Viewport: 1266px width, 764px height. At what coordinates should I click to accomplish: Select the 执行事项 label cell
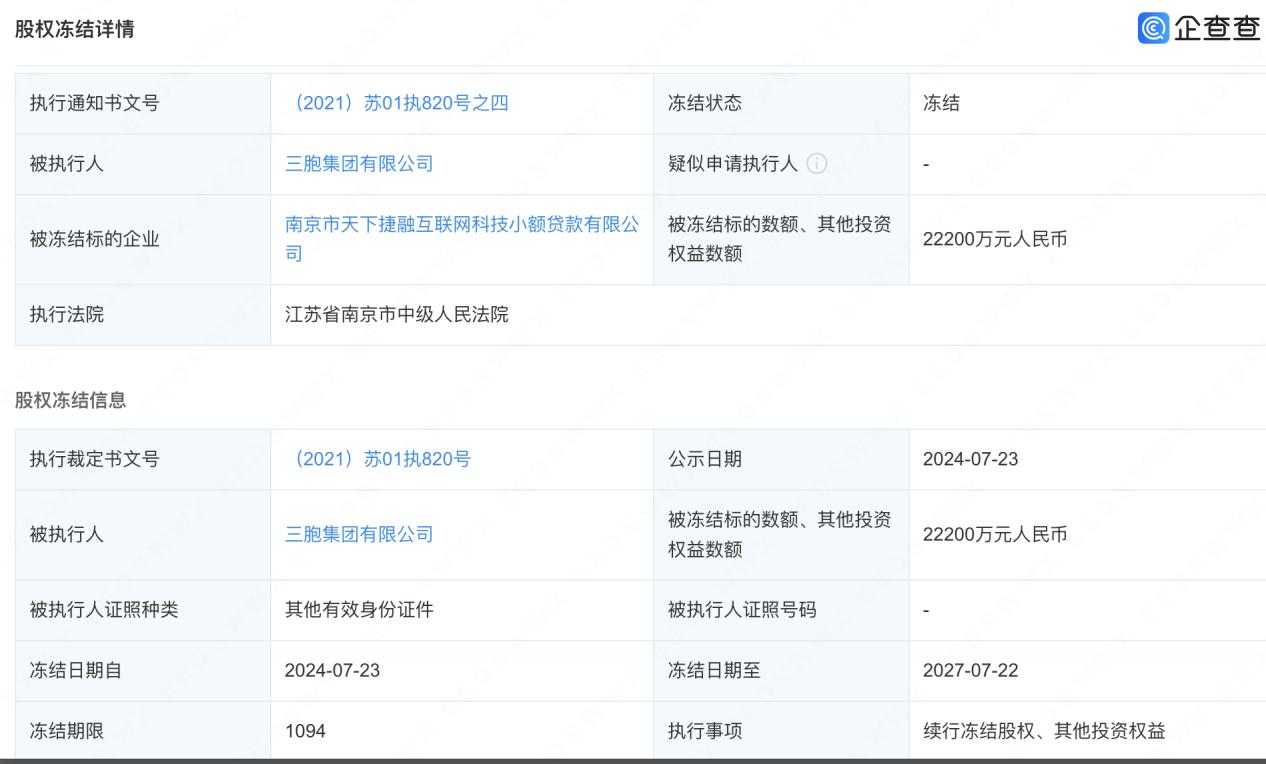(781, 731)
